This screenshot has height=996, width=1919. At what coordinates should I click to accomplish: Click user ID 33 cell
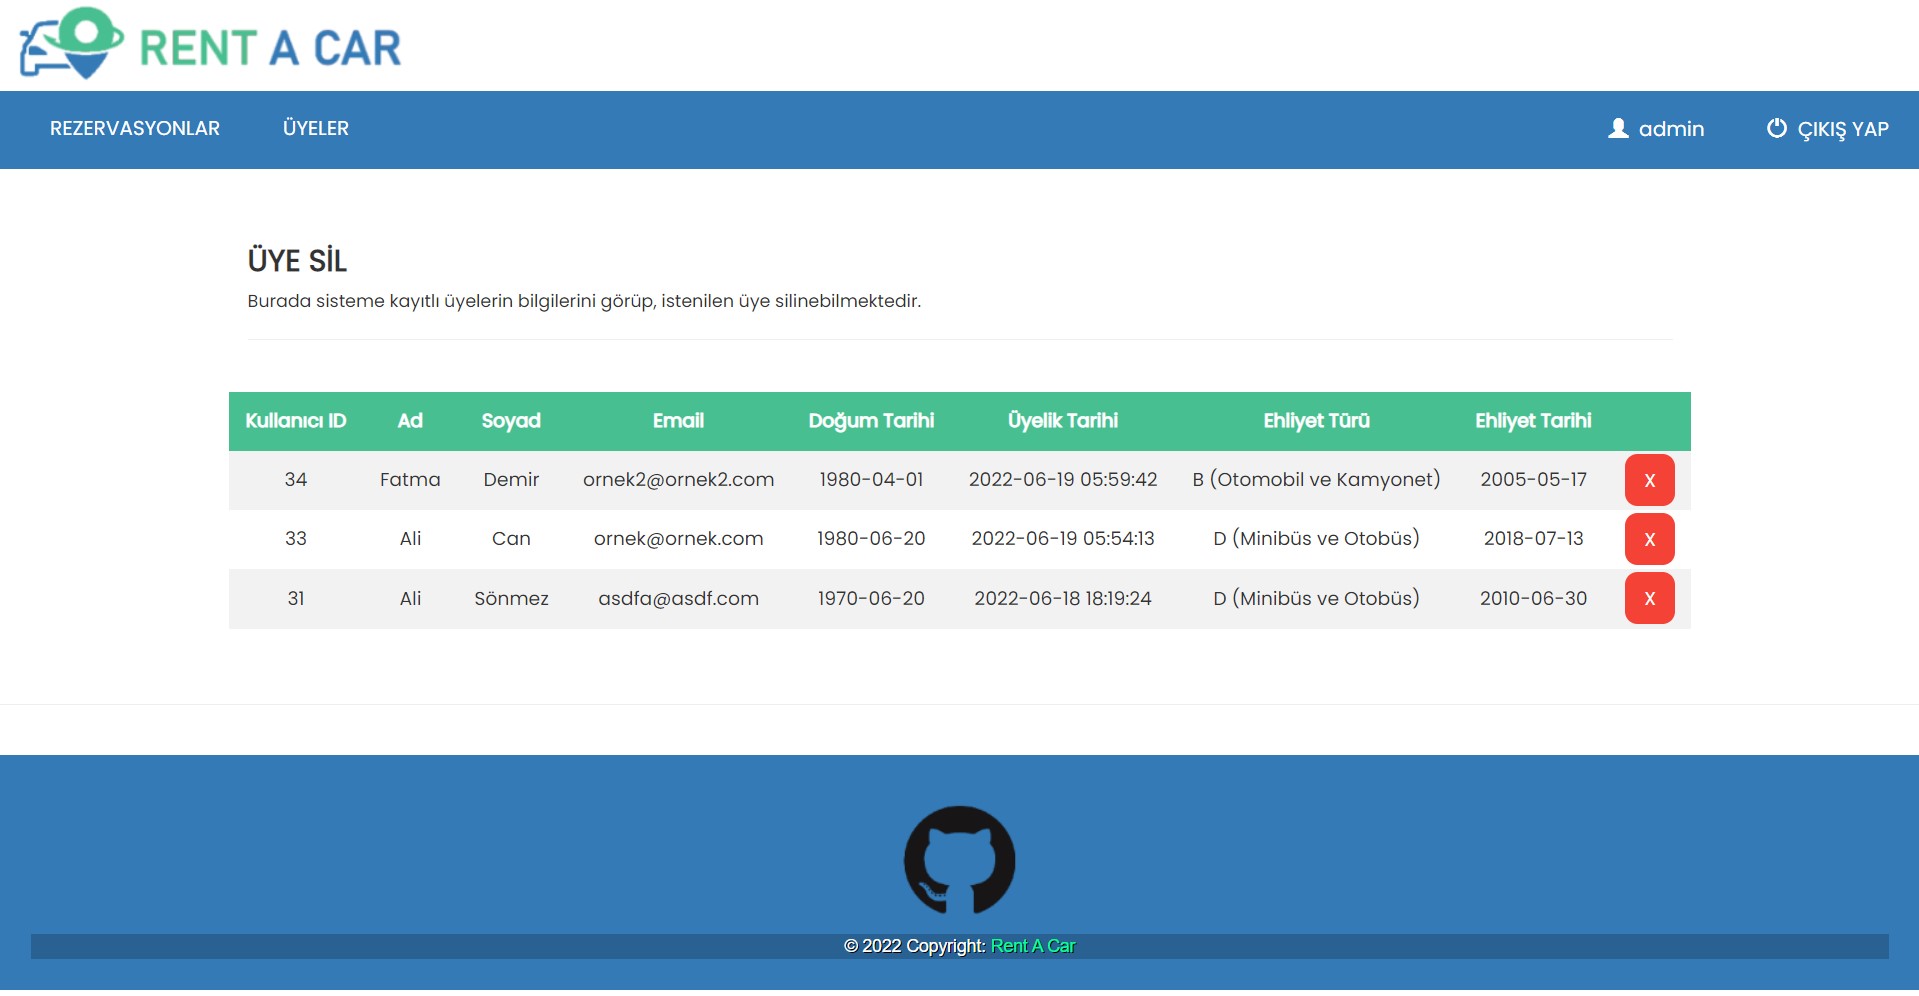(x=296, y=539)
